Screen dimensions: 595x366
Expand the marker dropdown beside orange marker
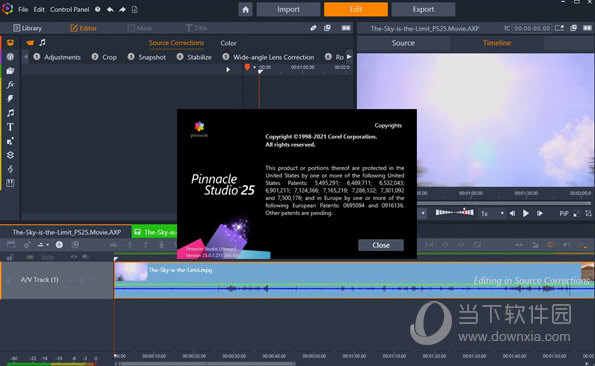click(255, 67)
